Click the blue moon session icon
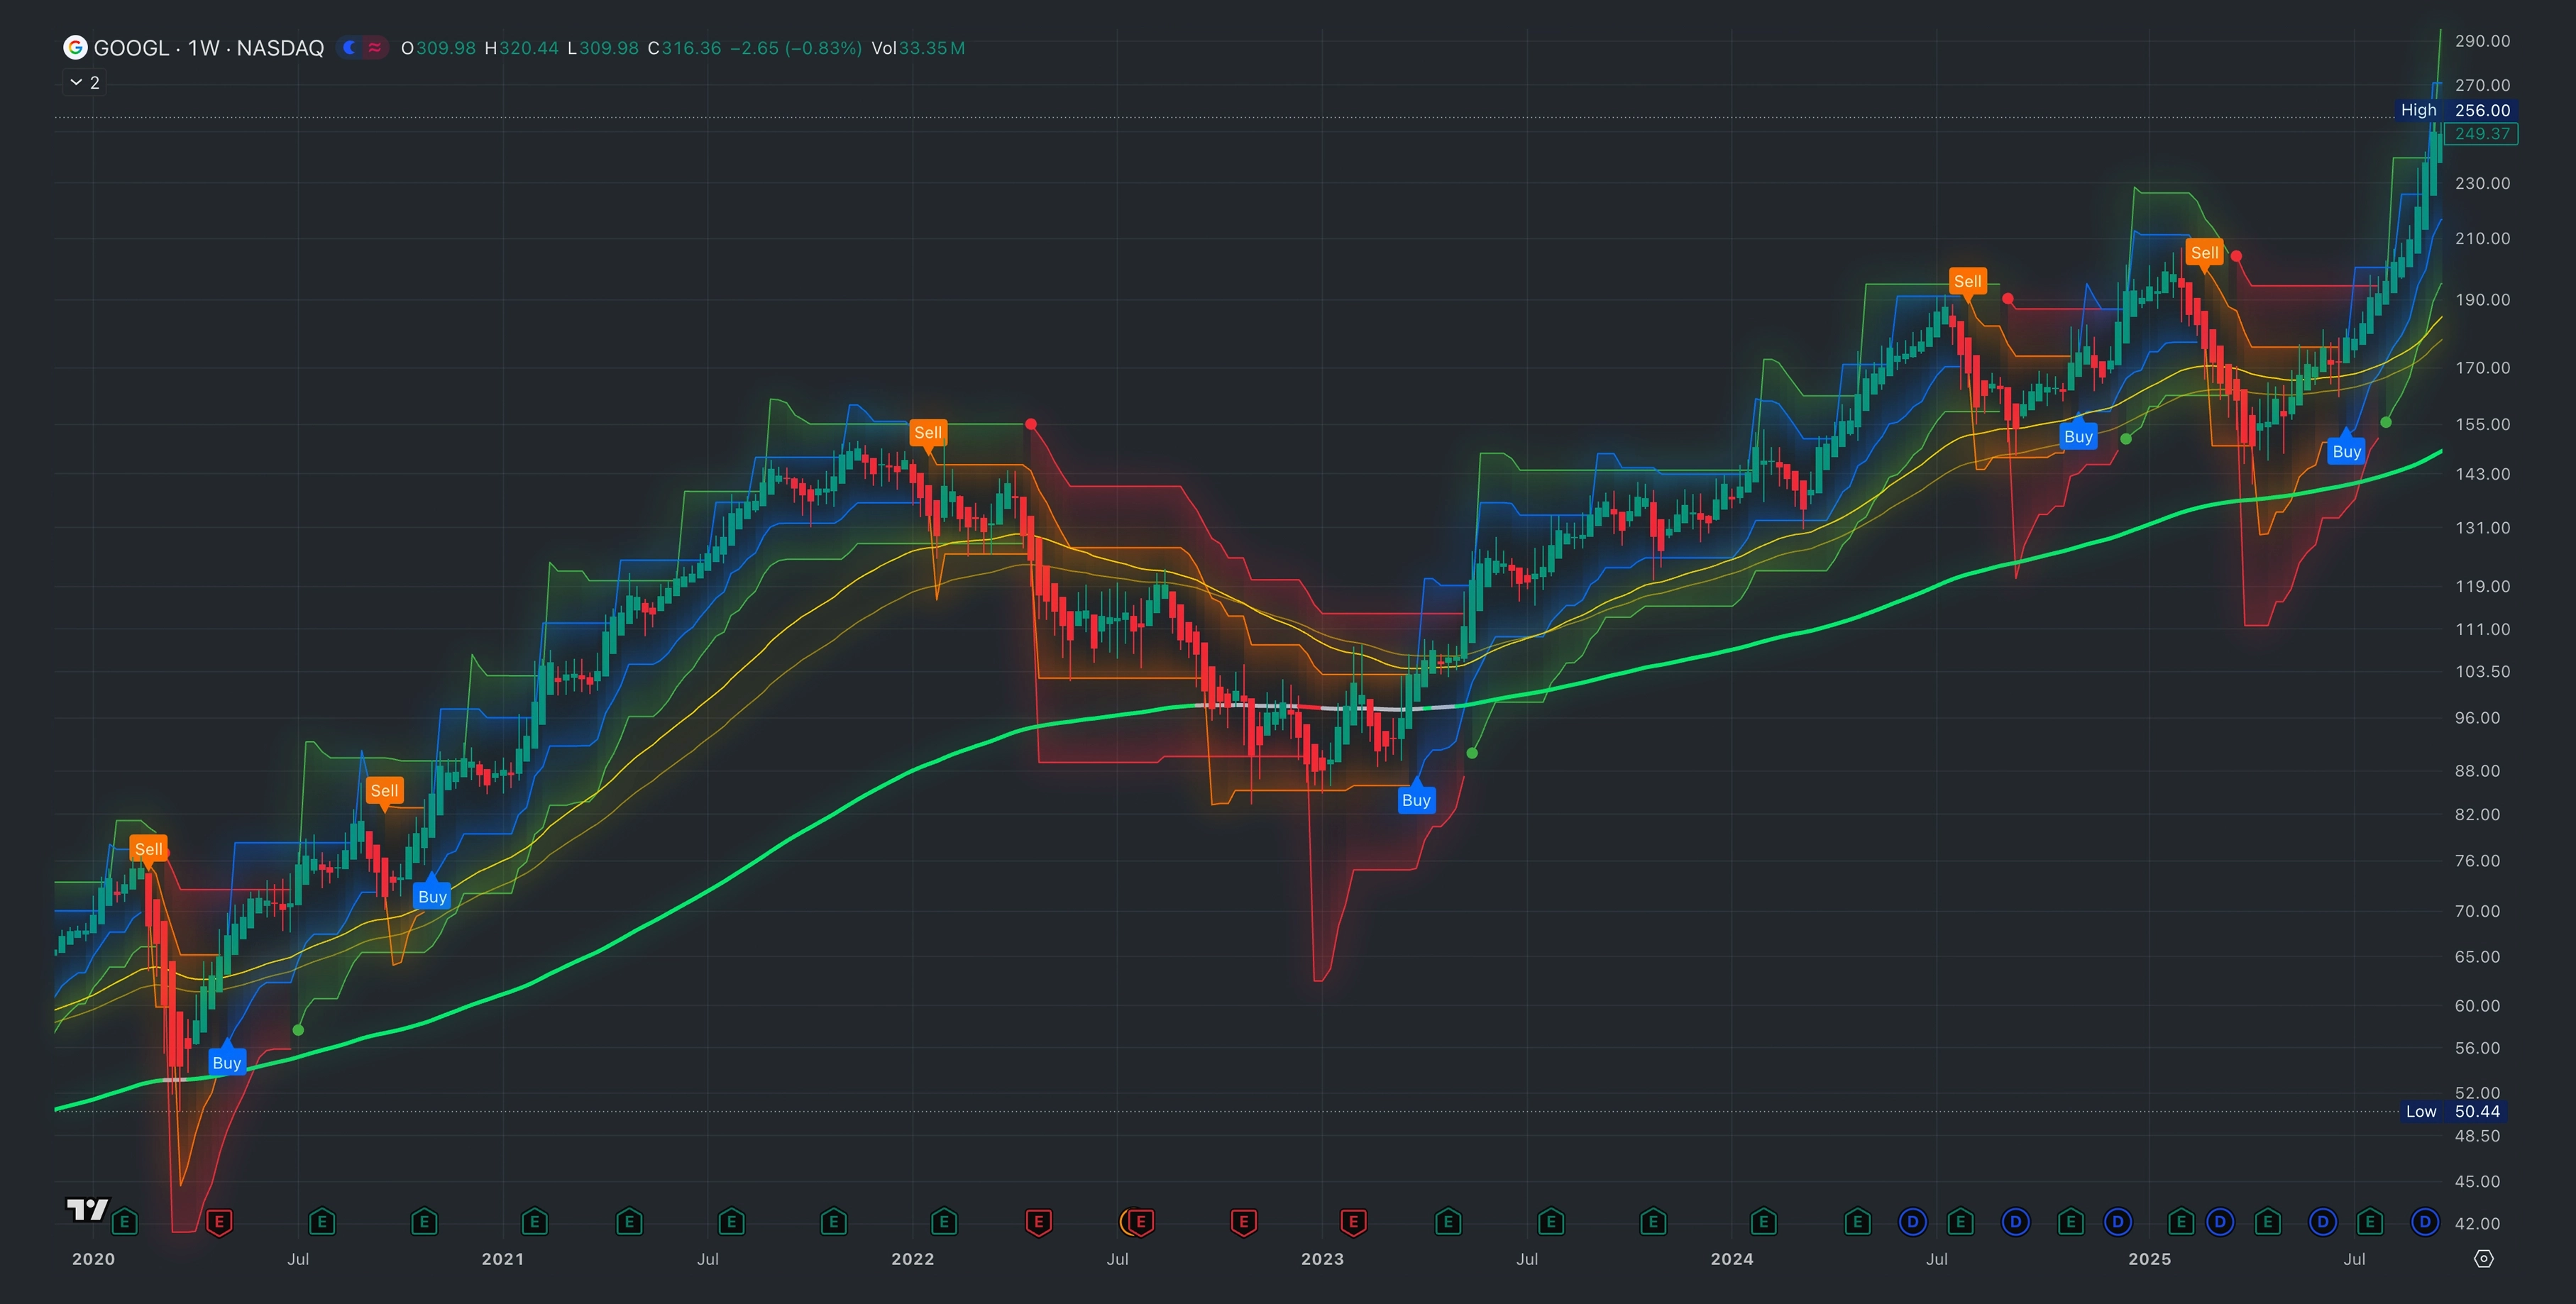Screen dimensions: 2576x1304 (x=350, y=48)
